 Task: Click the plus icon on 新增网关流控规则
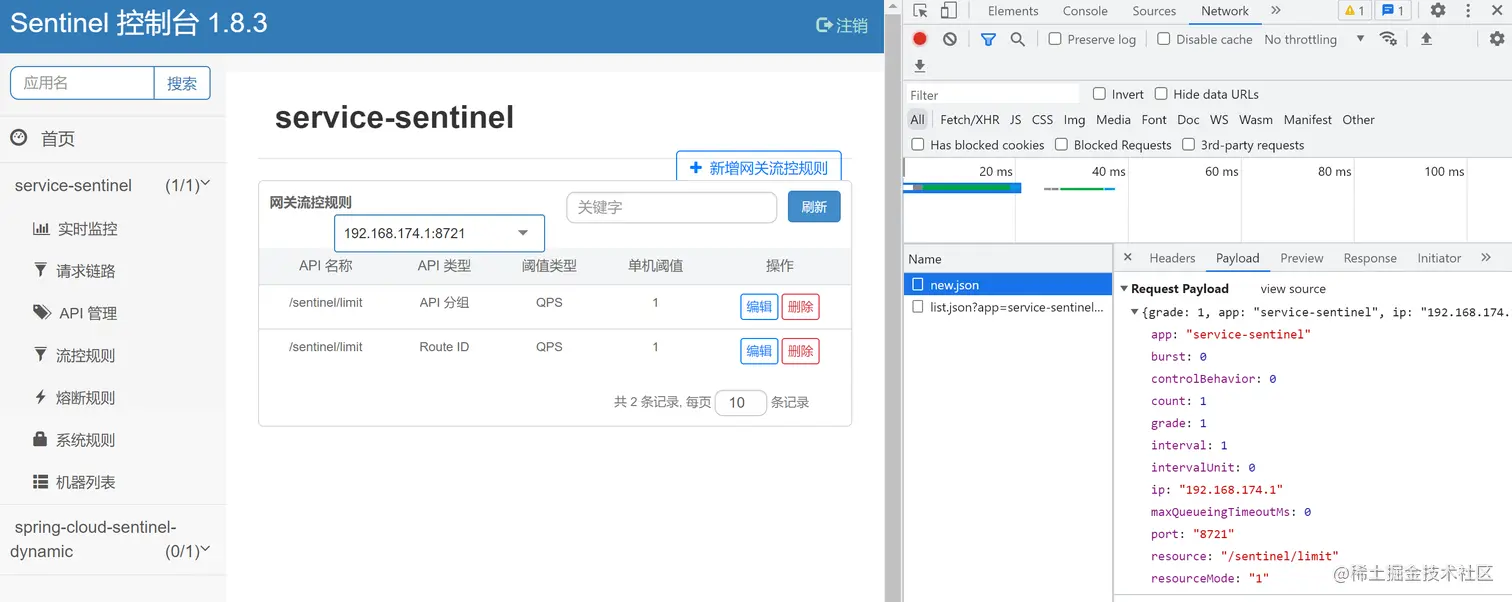(x=696, y=168)
